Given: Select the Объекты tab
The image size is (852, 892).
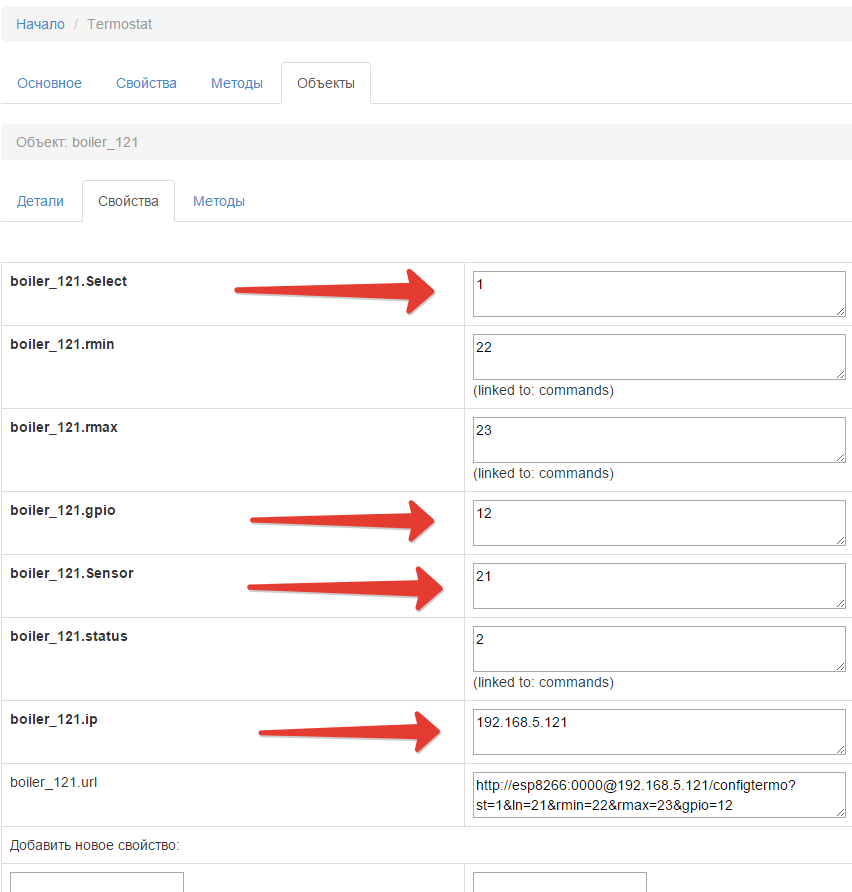Looking at the screenshot, I should (x=326, y=83).
